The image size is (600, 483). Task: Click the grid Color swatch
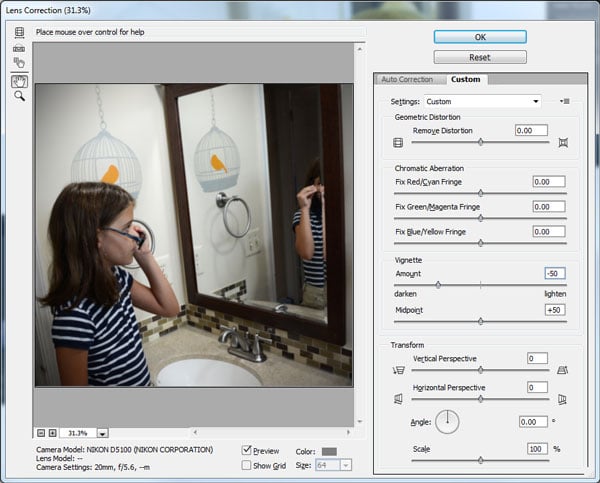click(329, 451)
